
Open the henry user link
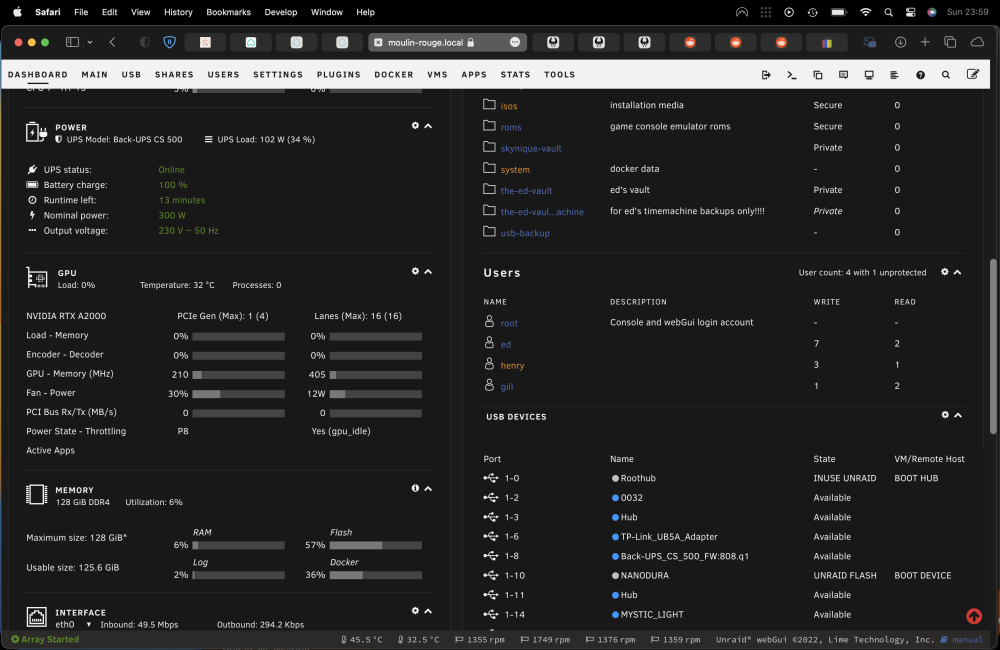click(512, 366)
